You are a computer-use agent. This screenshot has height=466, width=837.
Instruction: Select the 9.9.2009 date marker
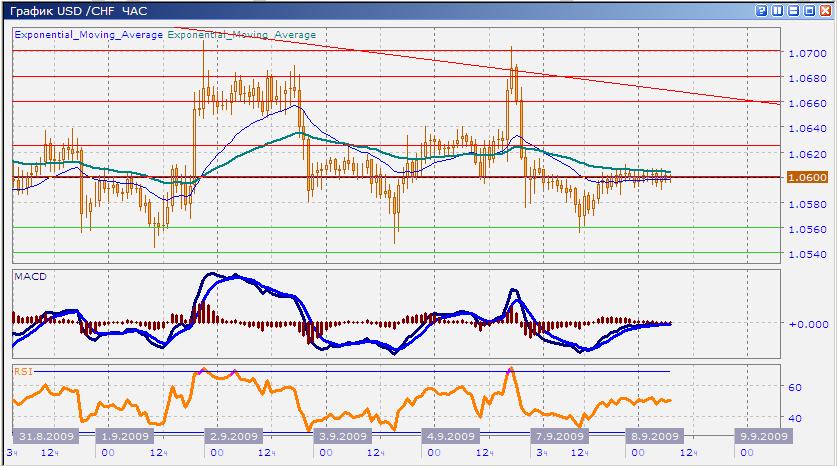763,437
